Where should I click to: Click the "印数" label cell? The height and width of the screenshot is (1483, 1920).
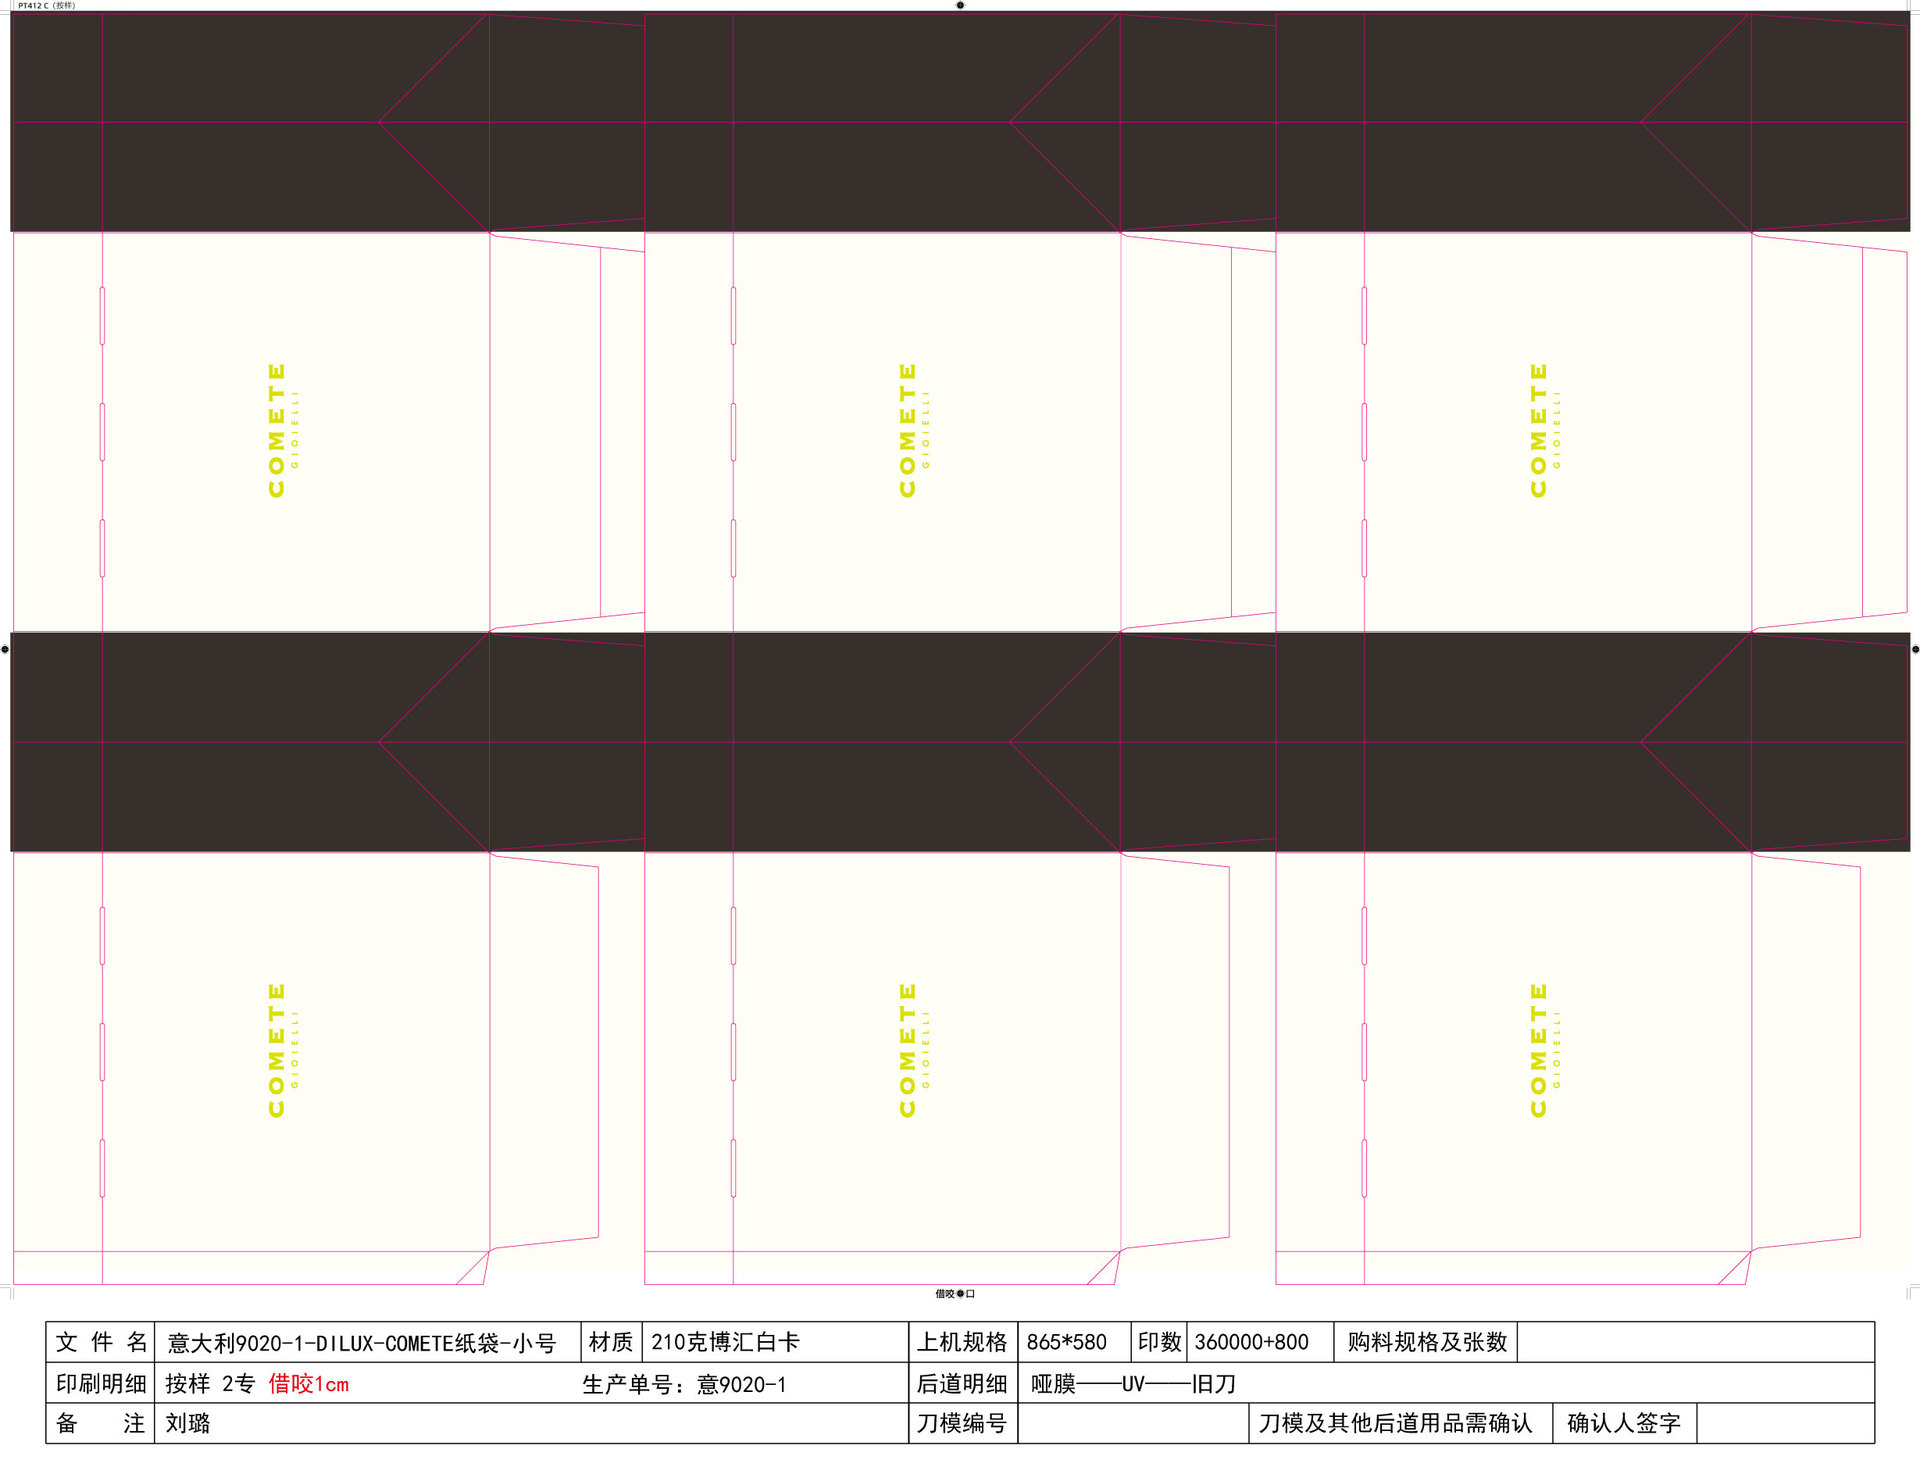[x=1159, y=1342]
